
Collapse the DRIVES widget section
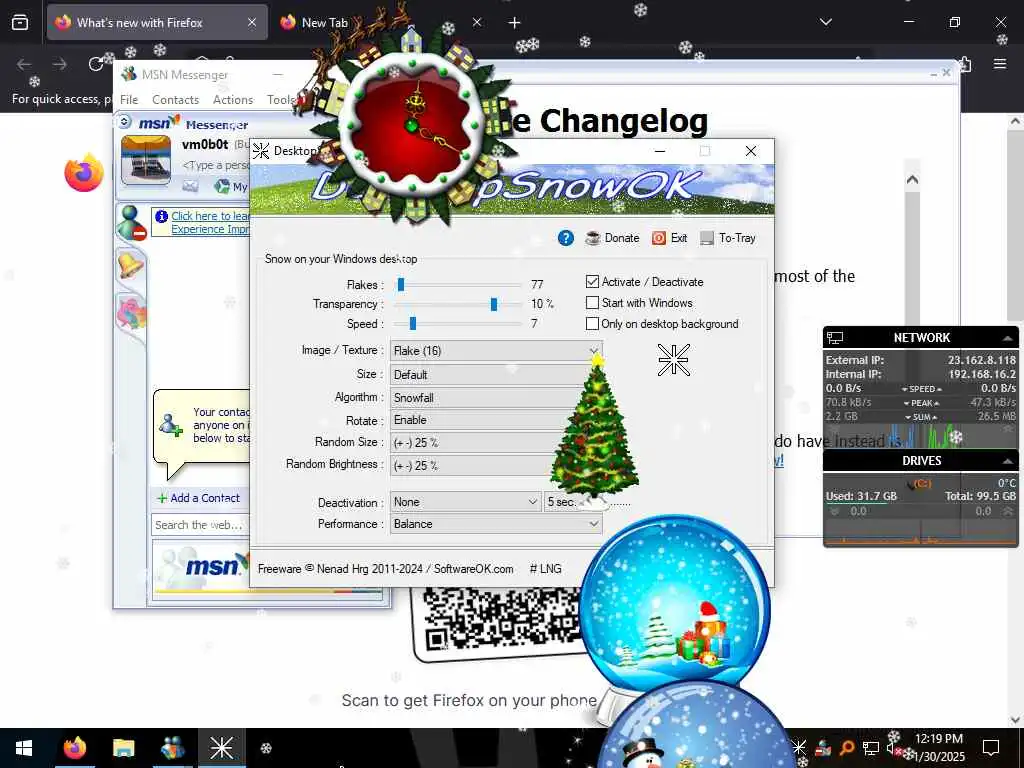[x=1008, y=461]
